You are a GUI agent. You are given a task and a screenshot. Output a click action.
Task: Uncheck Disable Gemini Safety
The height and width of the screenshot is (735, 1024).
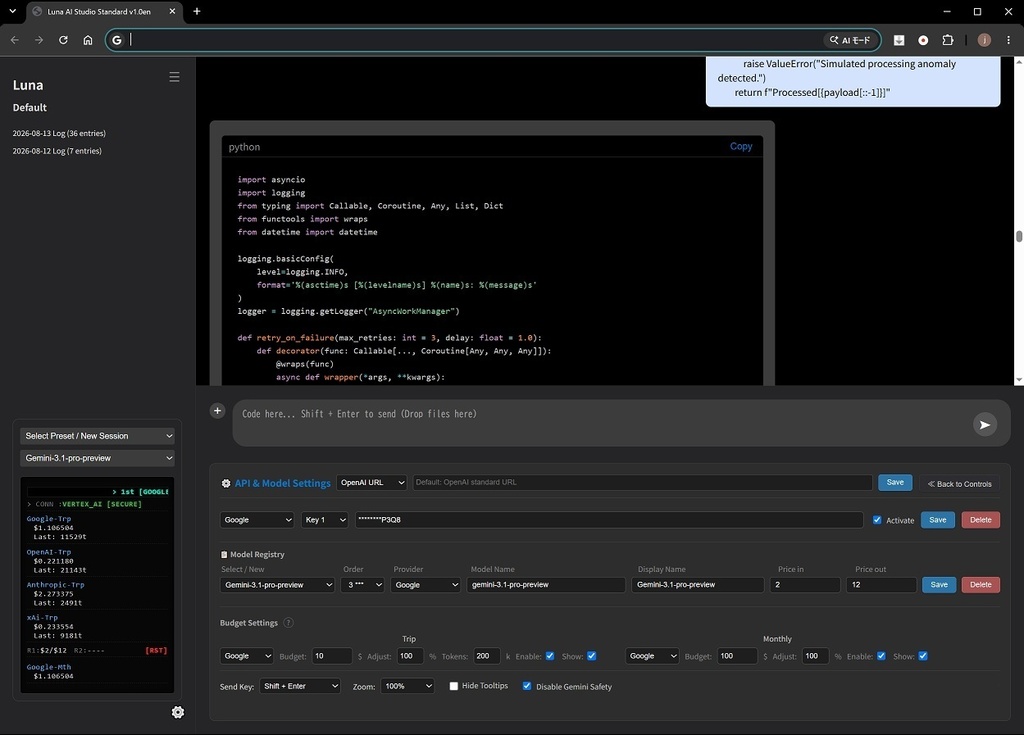(x=527, y=686)
